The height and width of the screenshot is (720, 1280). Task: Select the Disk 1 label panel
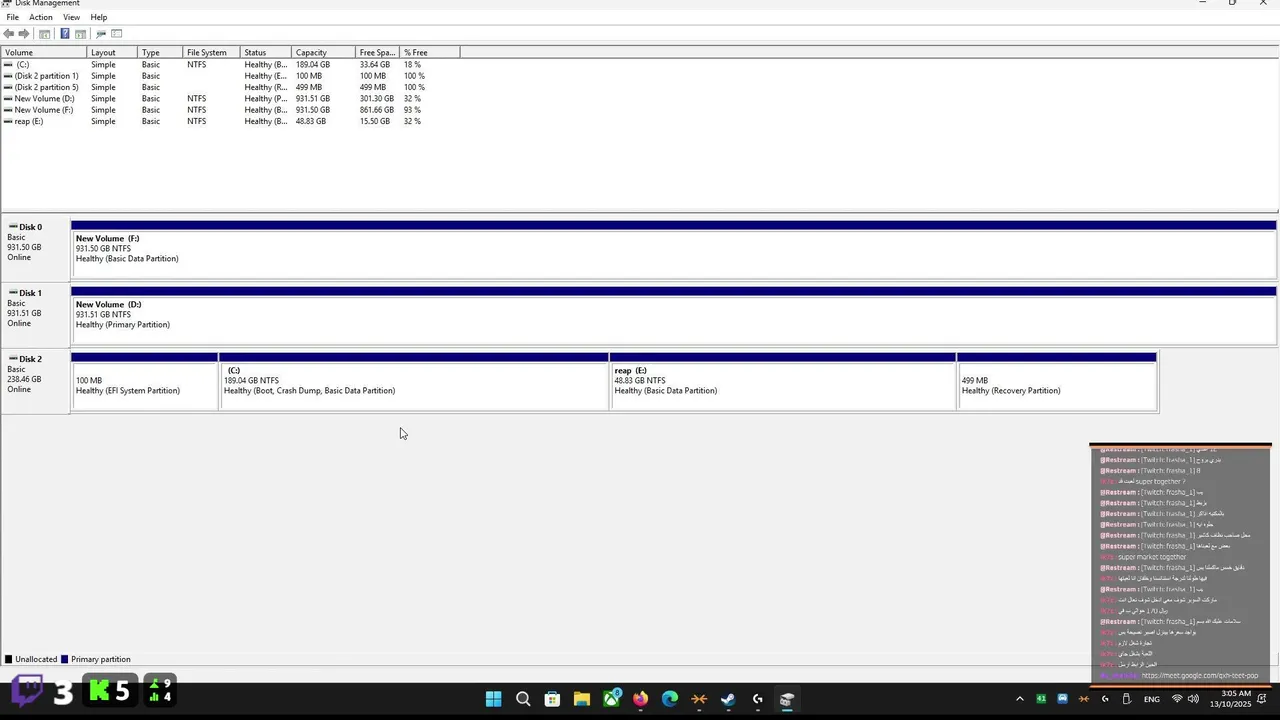(35, 315)
